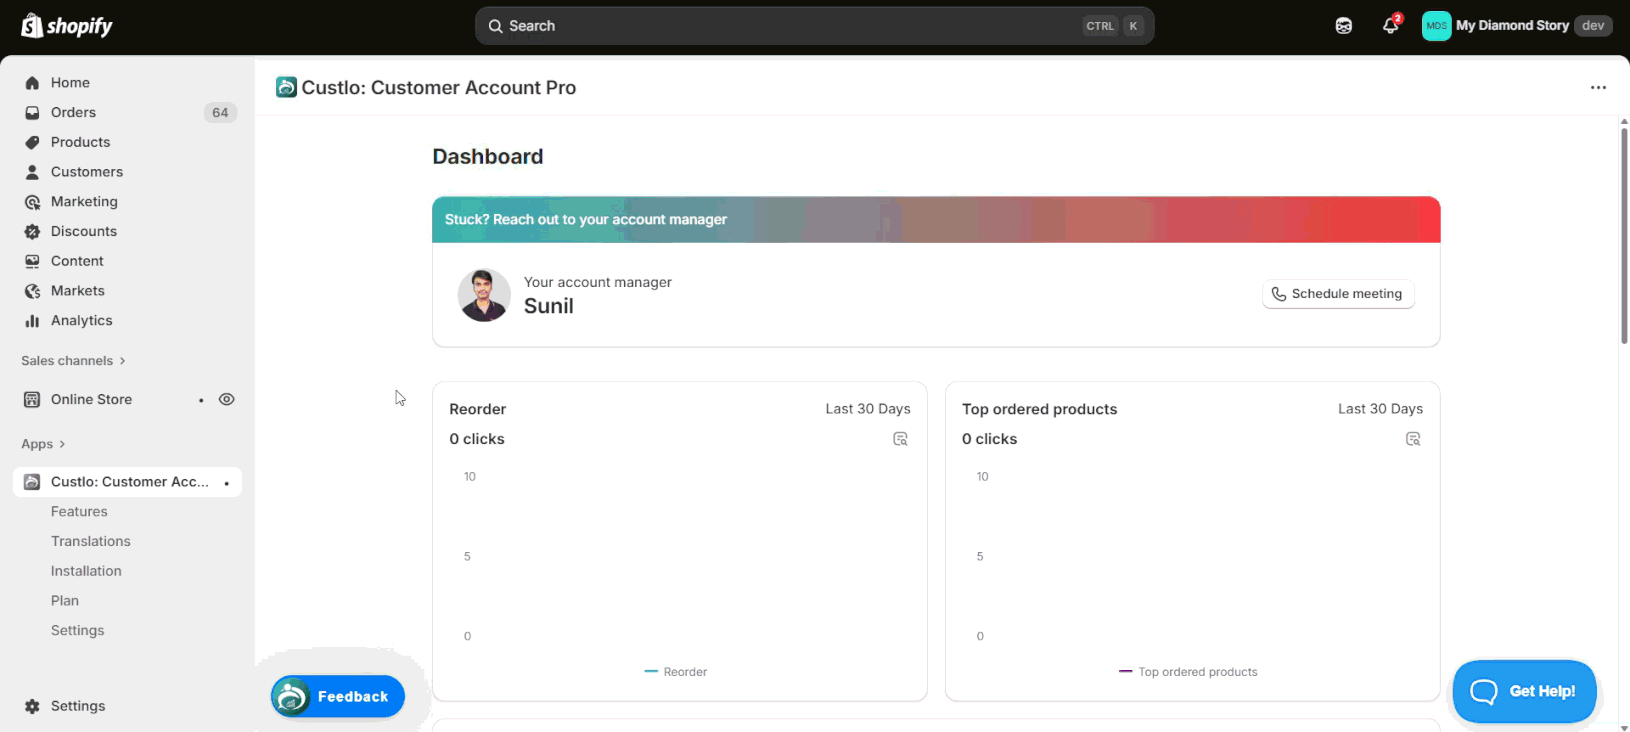Click the Orders count badge 64
The image size is (1630, 732).
220,113
